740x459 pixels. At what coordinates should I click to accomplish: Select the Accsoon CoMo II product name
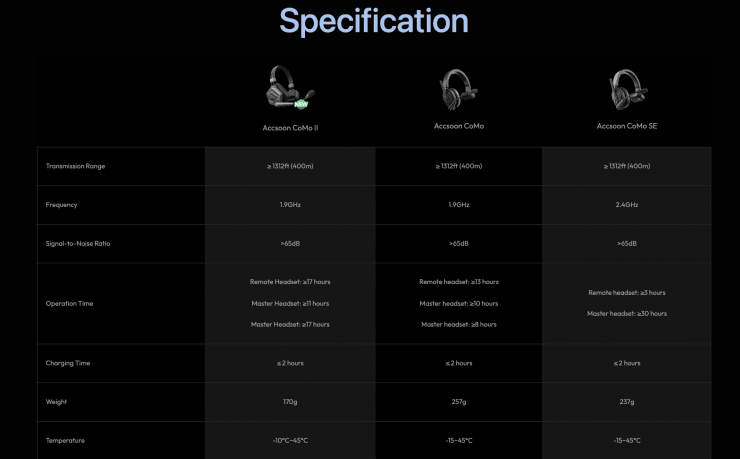(290, 128)
